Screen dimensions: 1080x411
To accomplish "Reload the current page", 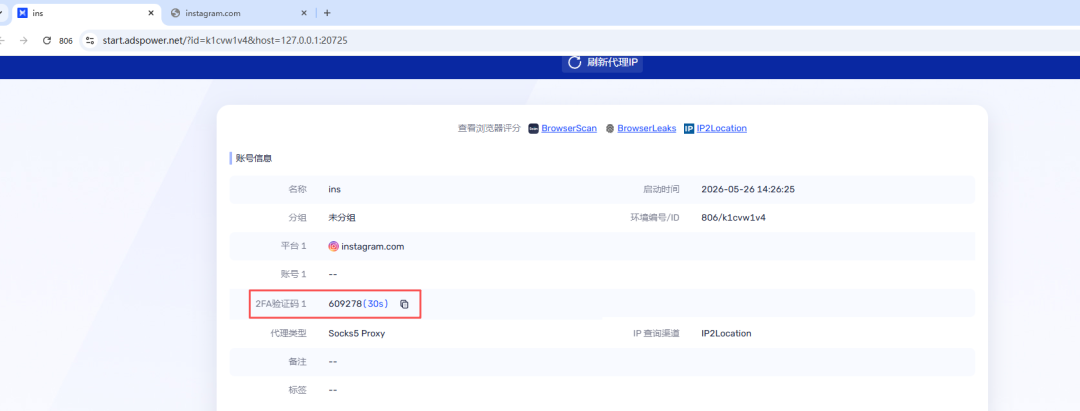I will click(47, 41).
